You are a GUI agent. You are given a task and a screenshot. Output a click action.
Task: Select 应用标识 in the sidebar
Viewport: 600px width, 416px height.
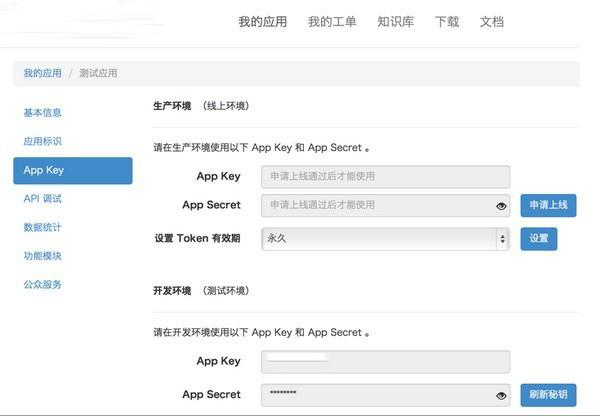pos(42,141)
